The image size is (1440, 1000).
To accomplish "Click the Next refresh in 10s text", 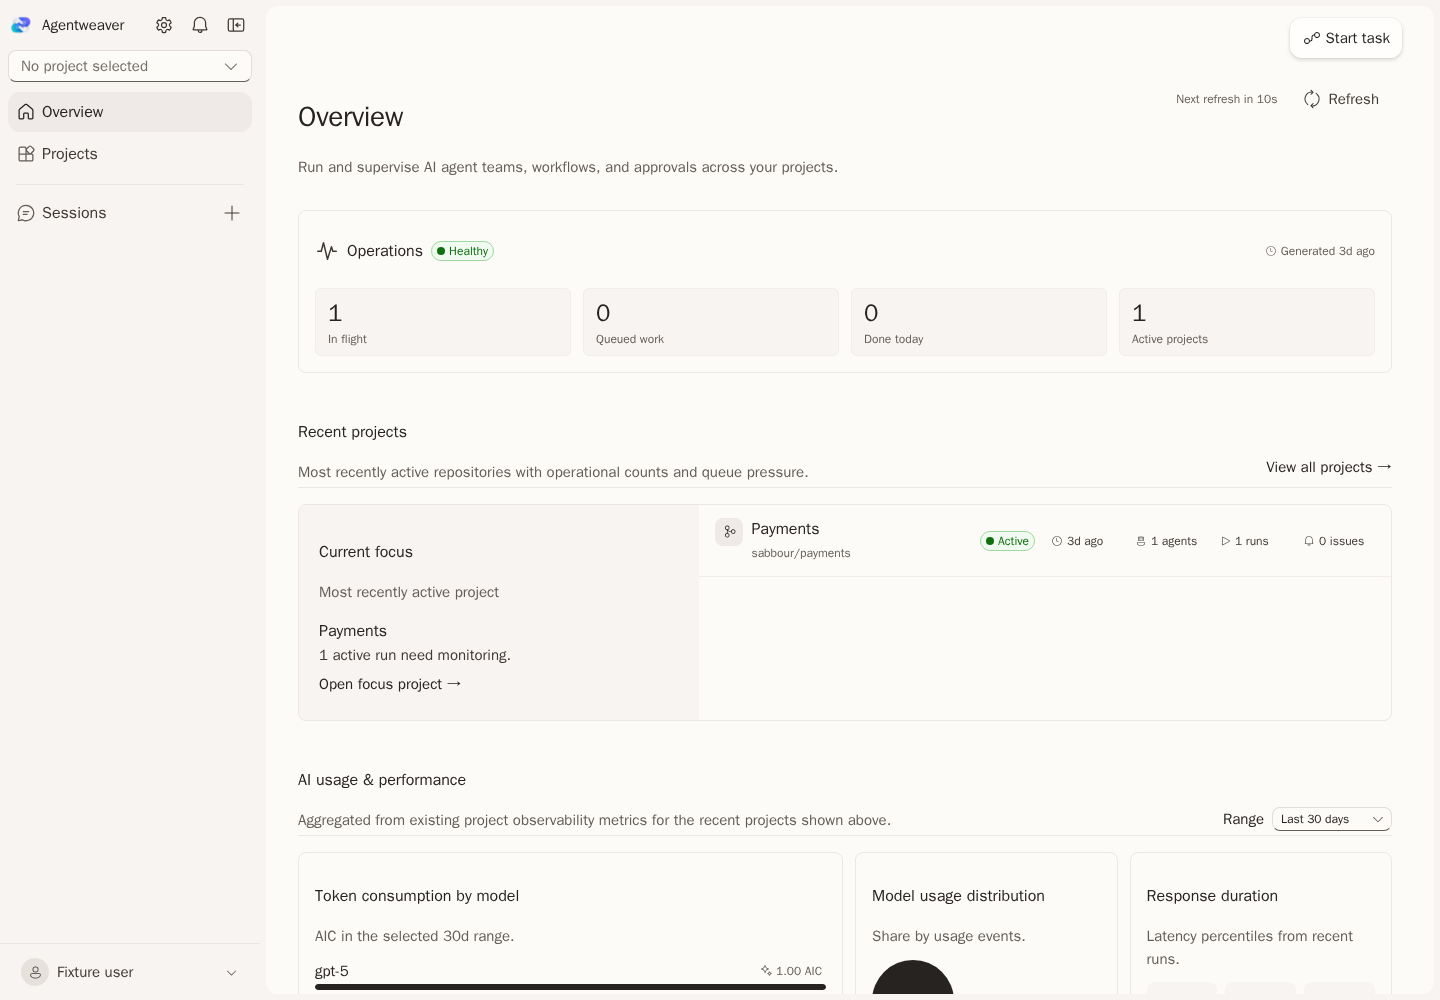I will pos(1227,99).
